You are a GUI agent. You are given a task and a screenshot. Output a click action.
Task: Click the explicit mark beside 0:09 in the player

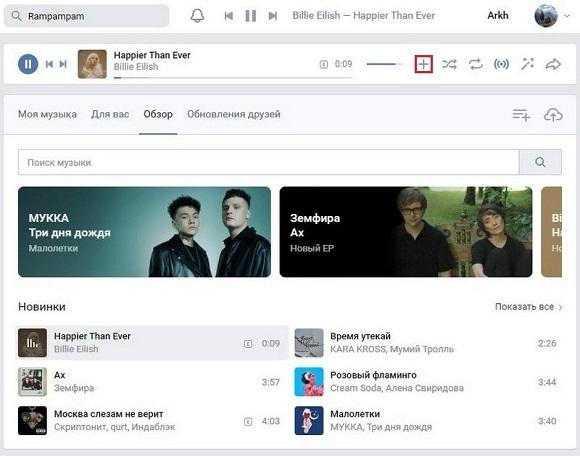point(323,64)
